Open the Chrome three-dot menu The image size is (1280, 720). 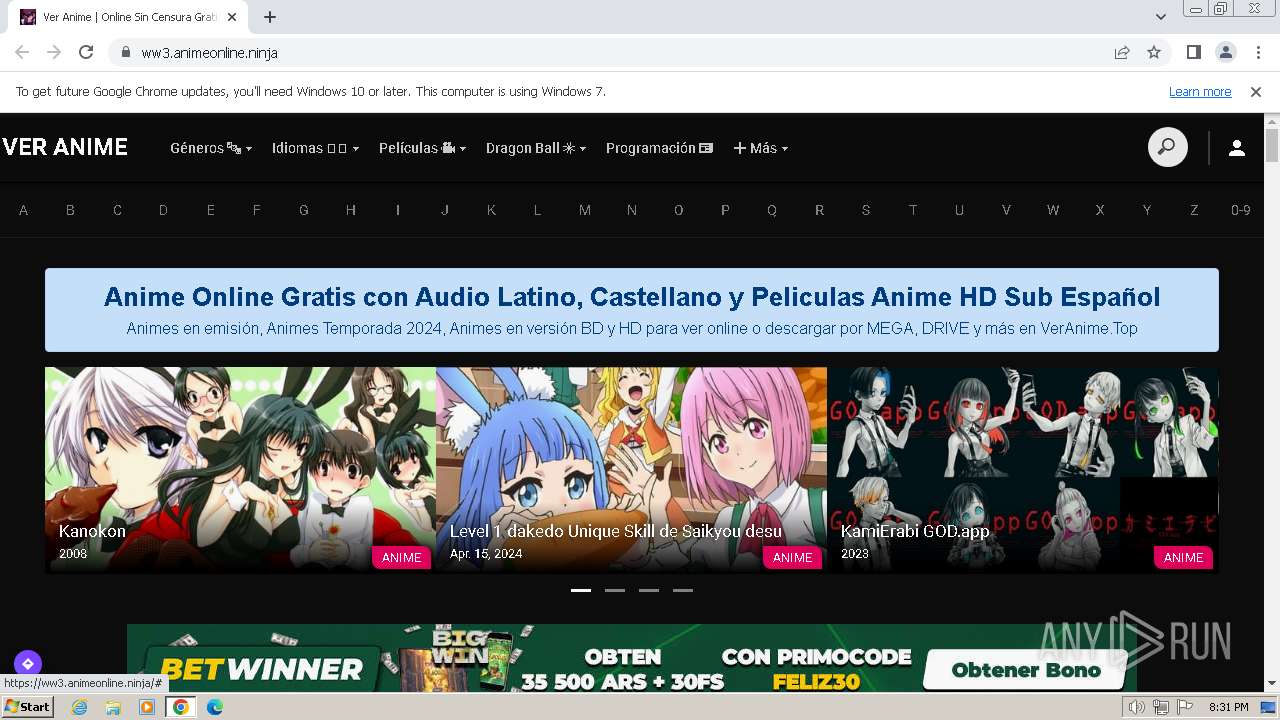[x=1257, y=52]
